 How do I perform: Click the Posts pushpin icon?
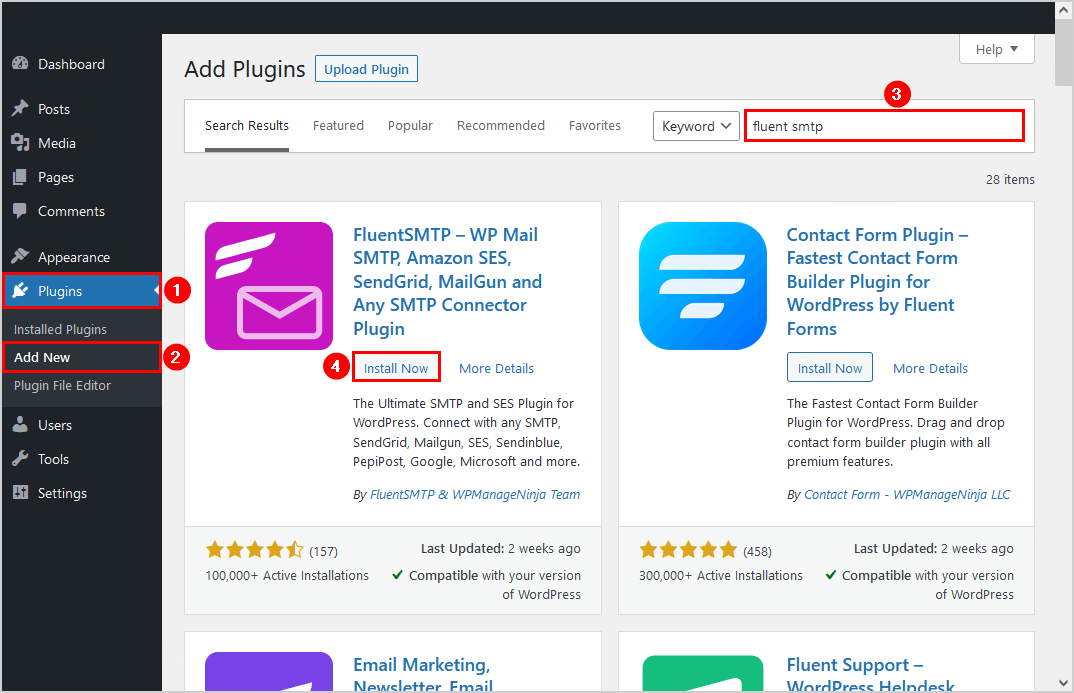tap(21, 109)
